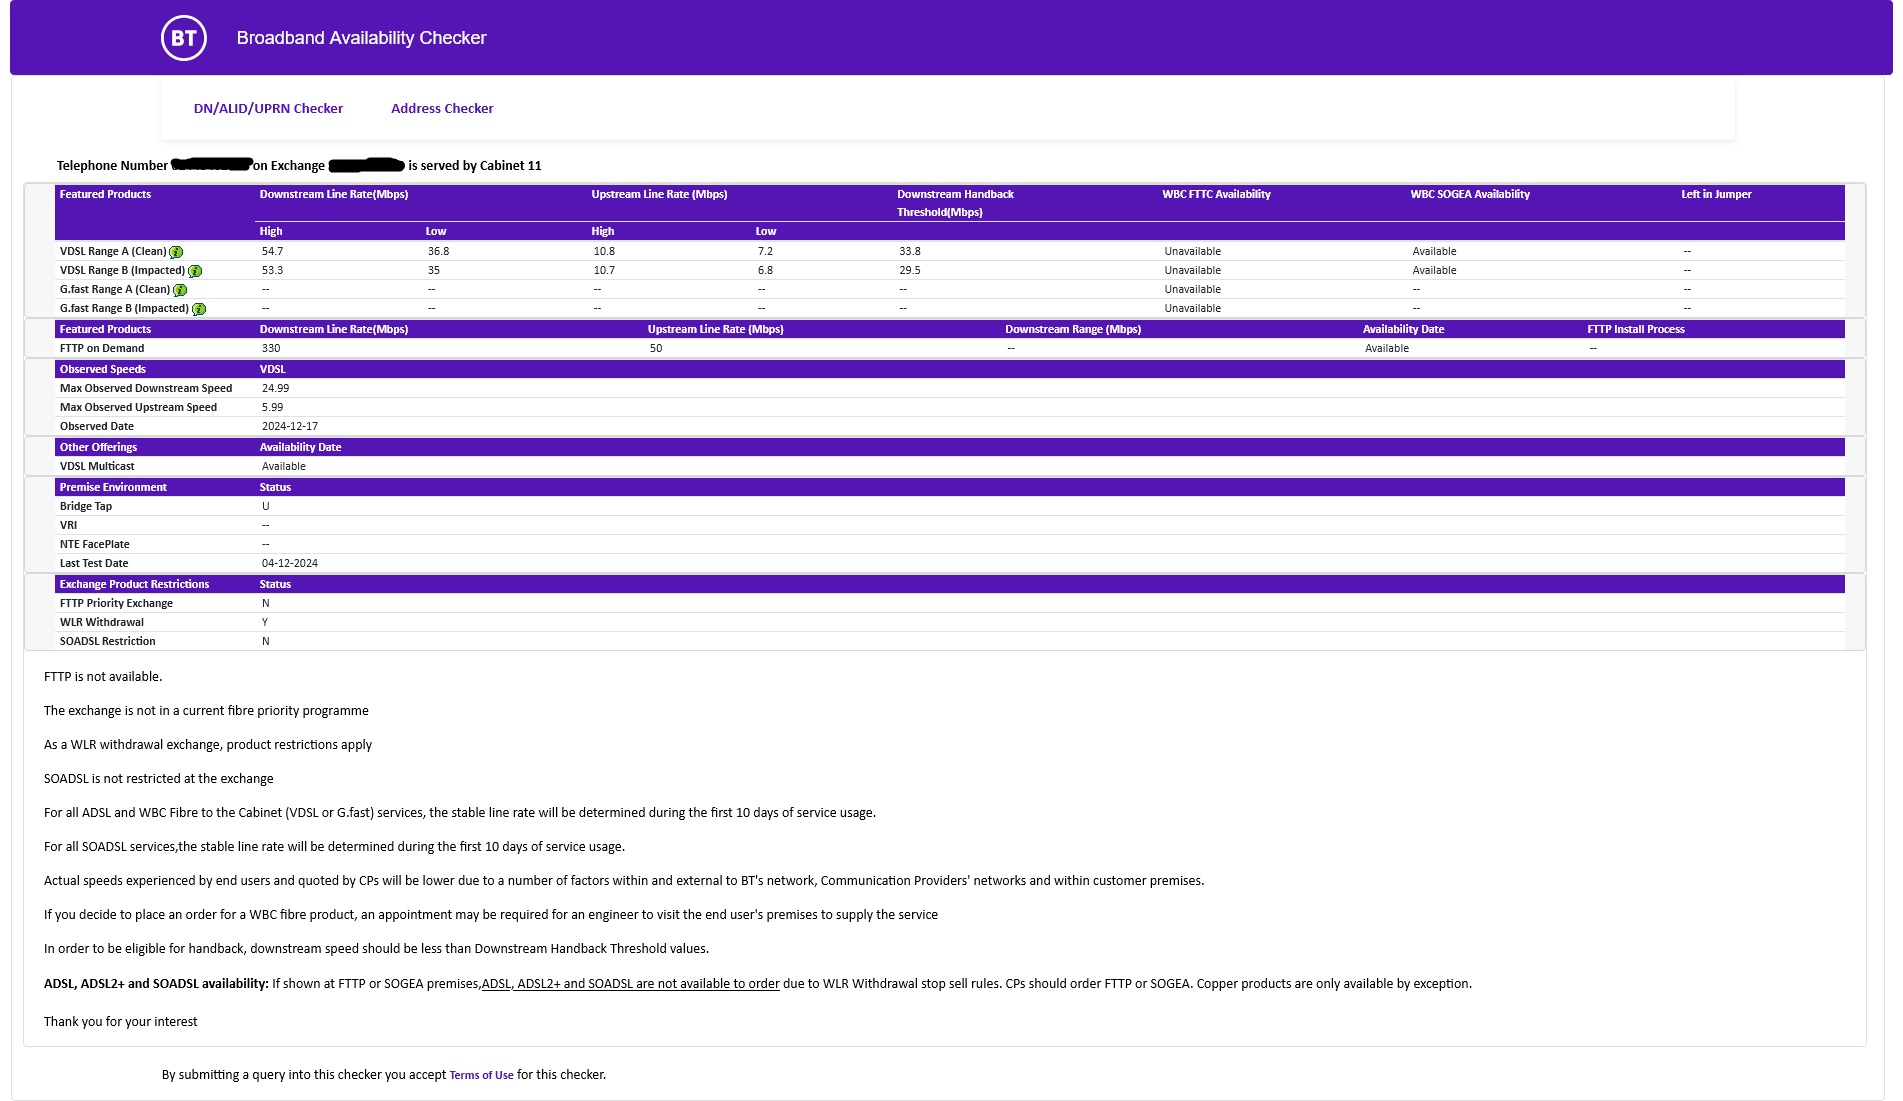Open the Address Checker tab
This screenshot has height=1101, width=1903.
click(441, 108)
